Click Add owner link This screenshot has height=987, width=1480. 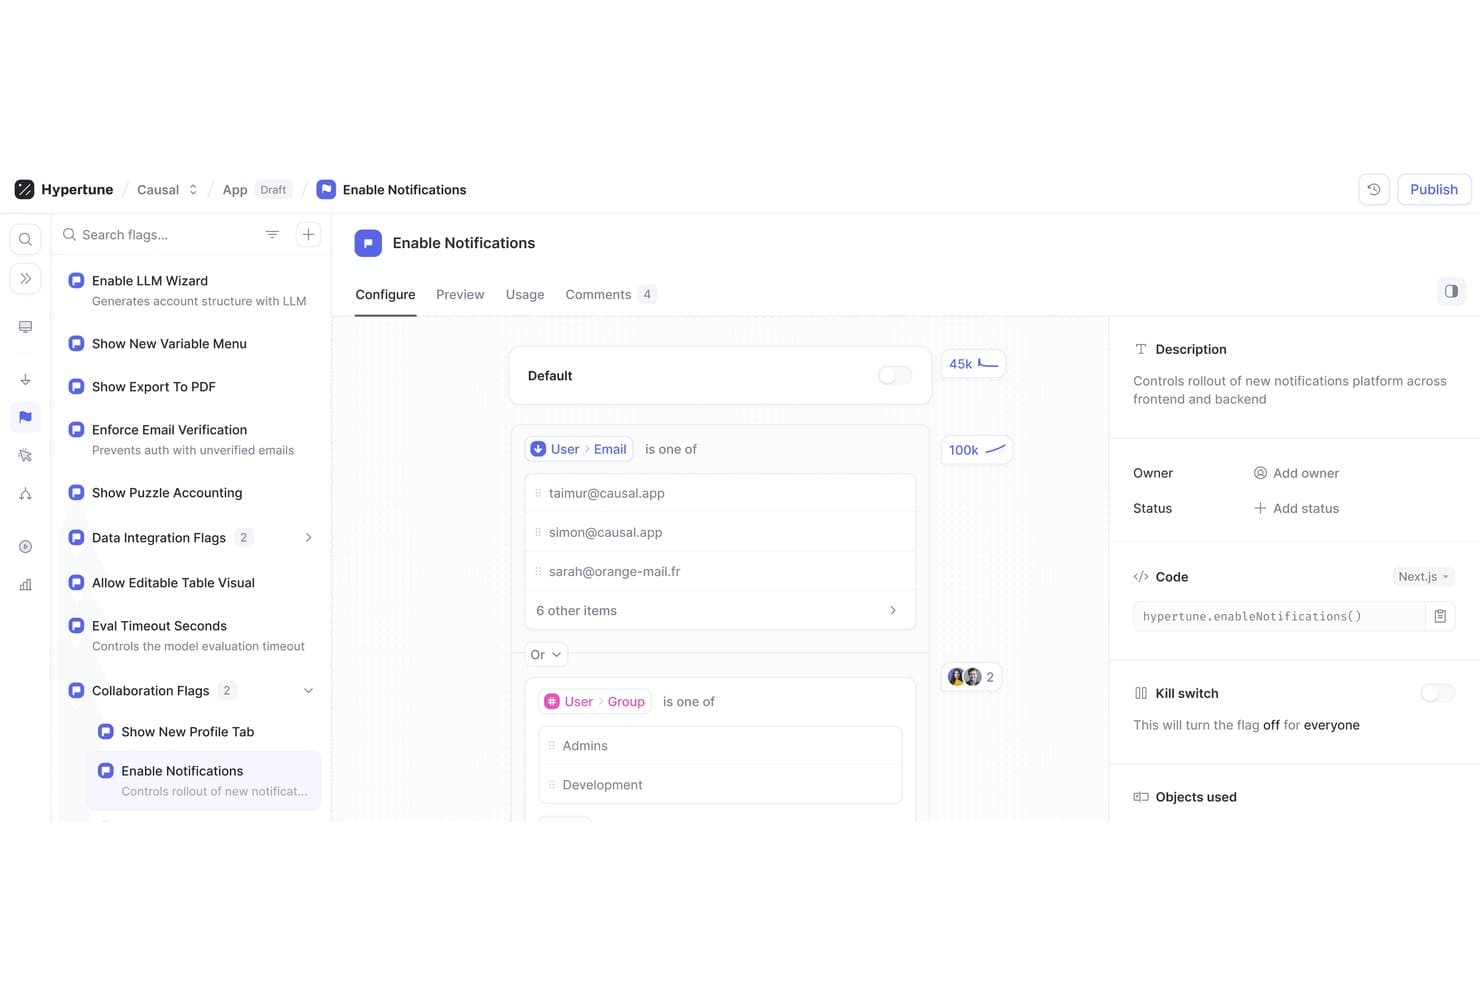click(x=1296, y=473)
